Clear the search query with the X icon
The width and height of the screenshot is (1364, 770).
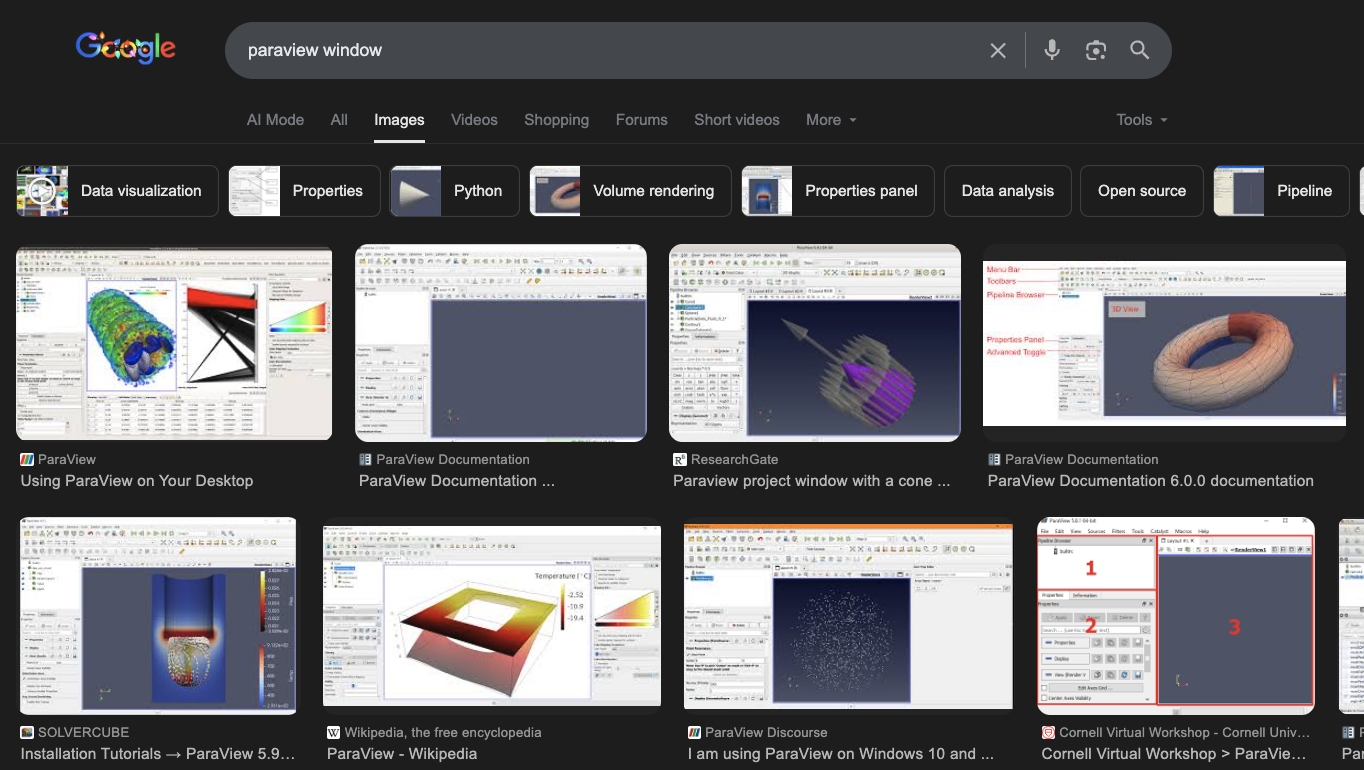tap(997, 50)
